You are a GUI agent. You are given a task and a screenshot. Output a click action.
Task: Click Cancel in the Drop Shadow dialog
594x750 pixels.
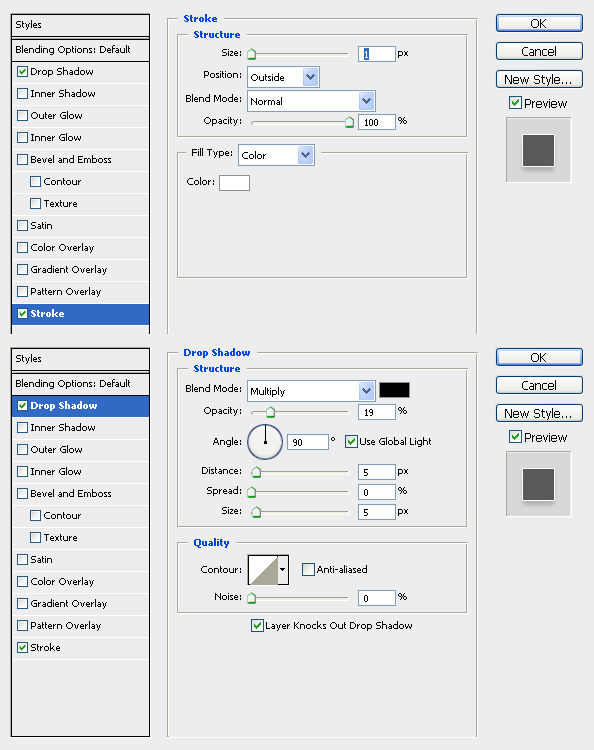click(539, 386)
